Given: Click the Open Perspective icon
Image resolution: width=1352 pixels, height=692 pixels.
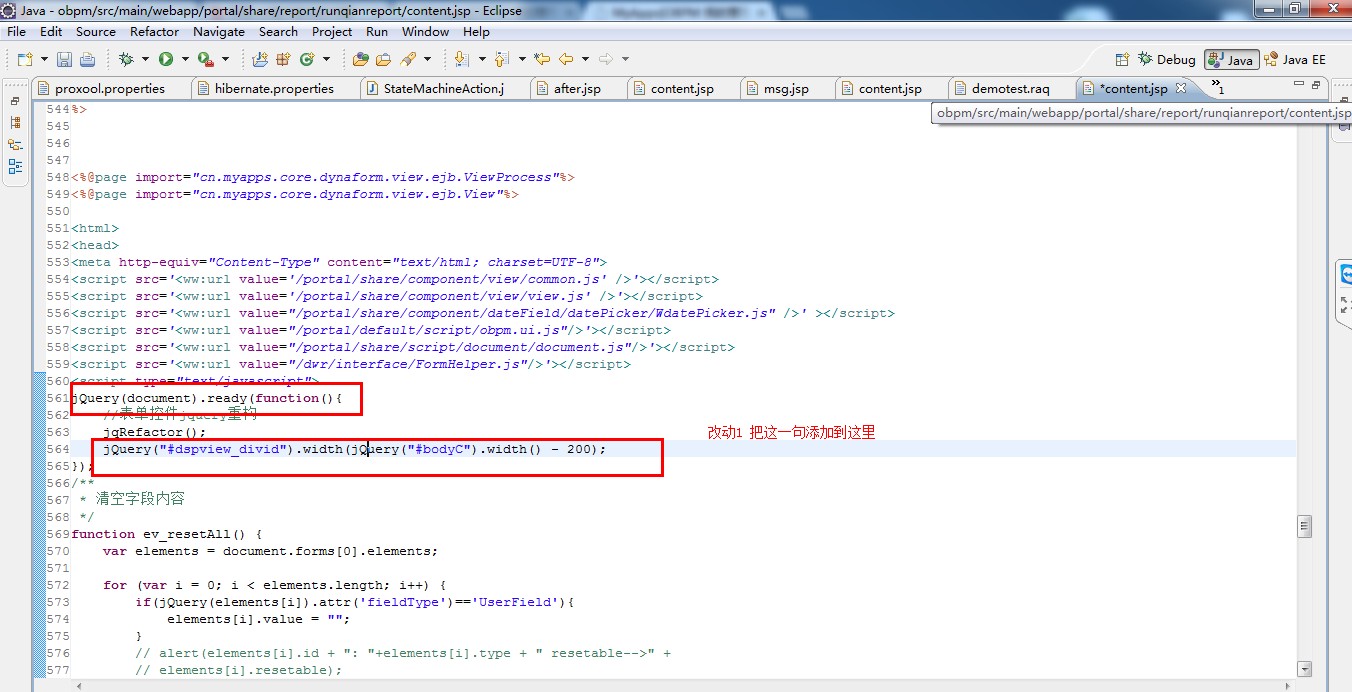Looking at the screenshot, I should 1122,59.
